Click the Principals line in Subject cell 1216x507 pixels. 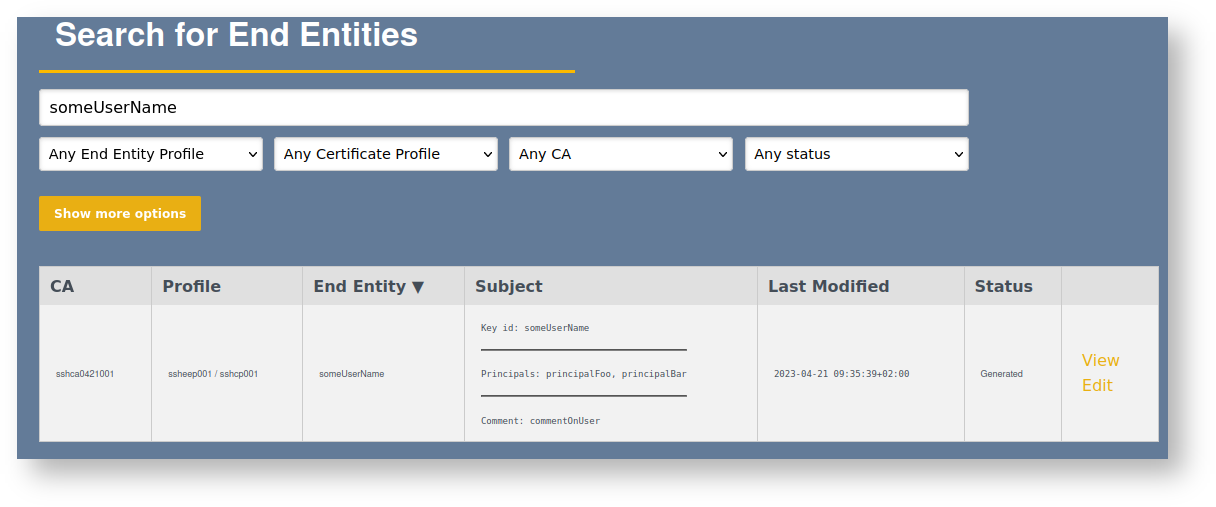(583, 374)
